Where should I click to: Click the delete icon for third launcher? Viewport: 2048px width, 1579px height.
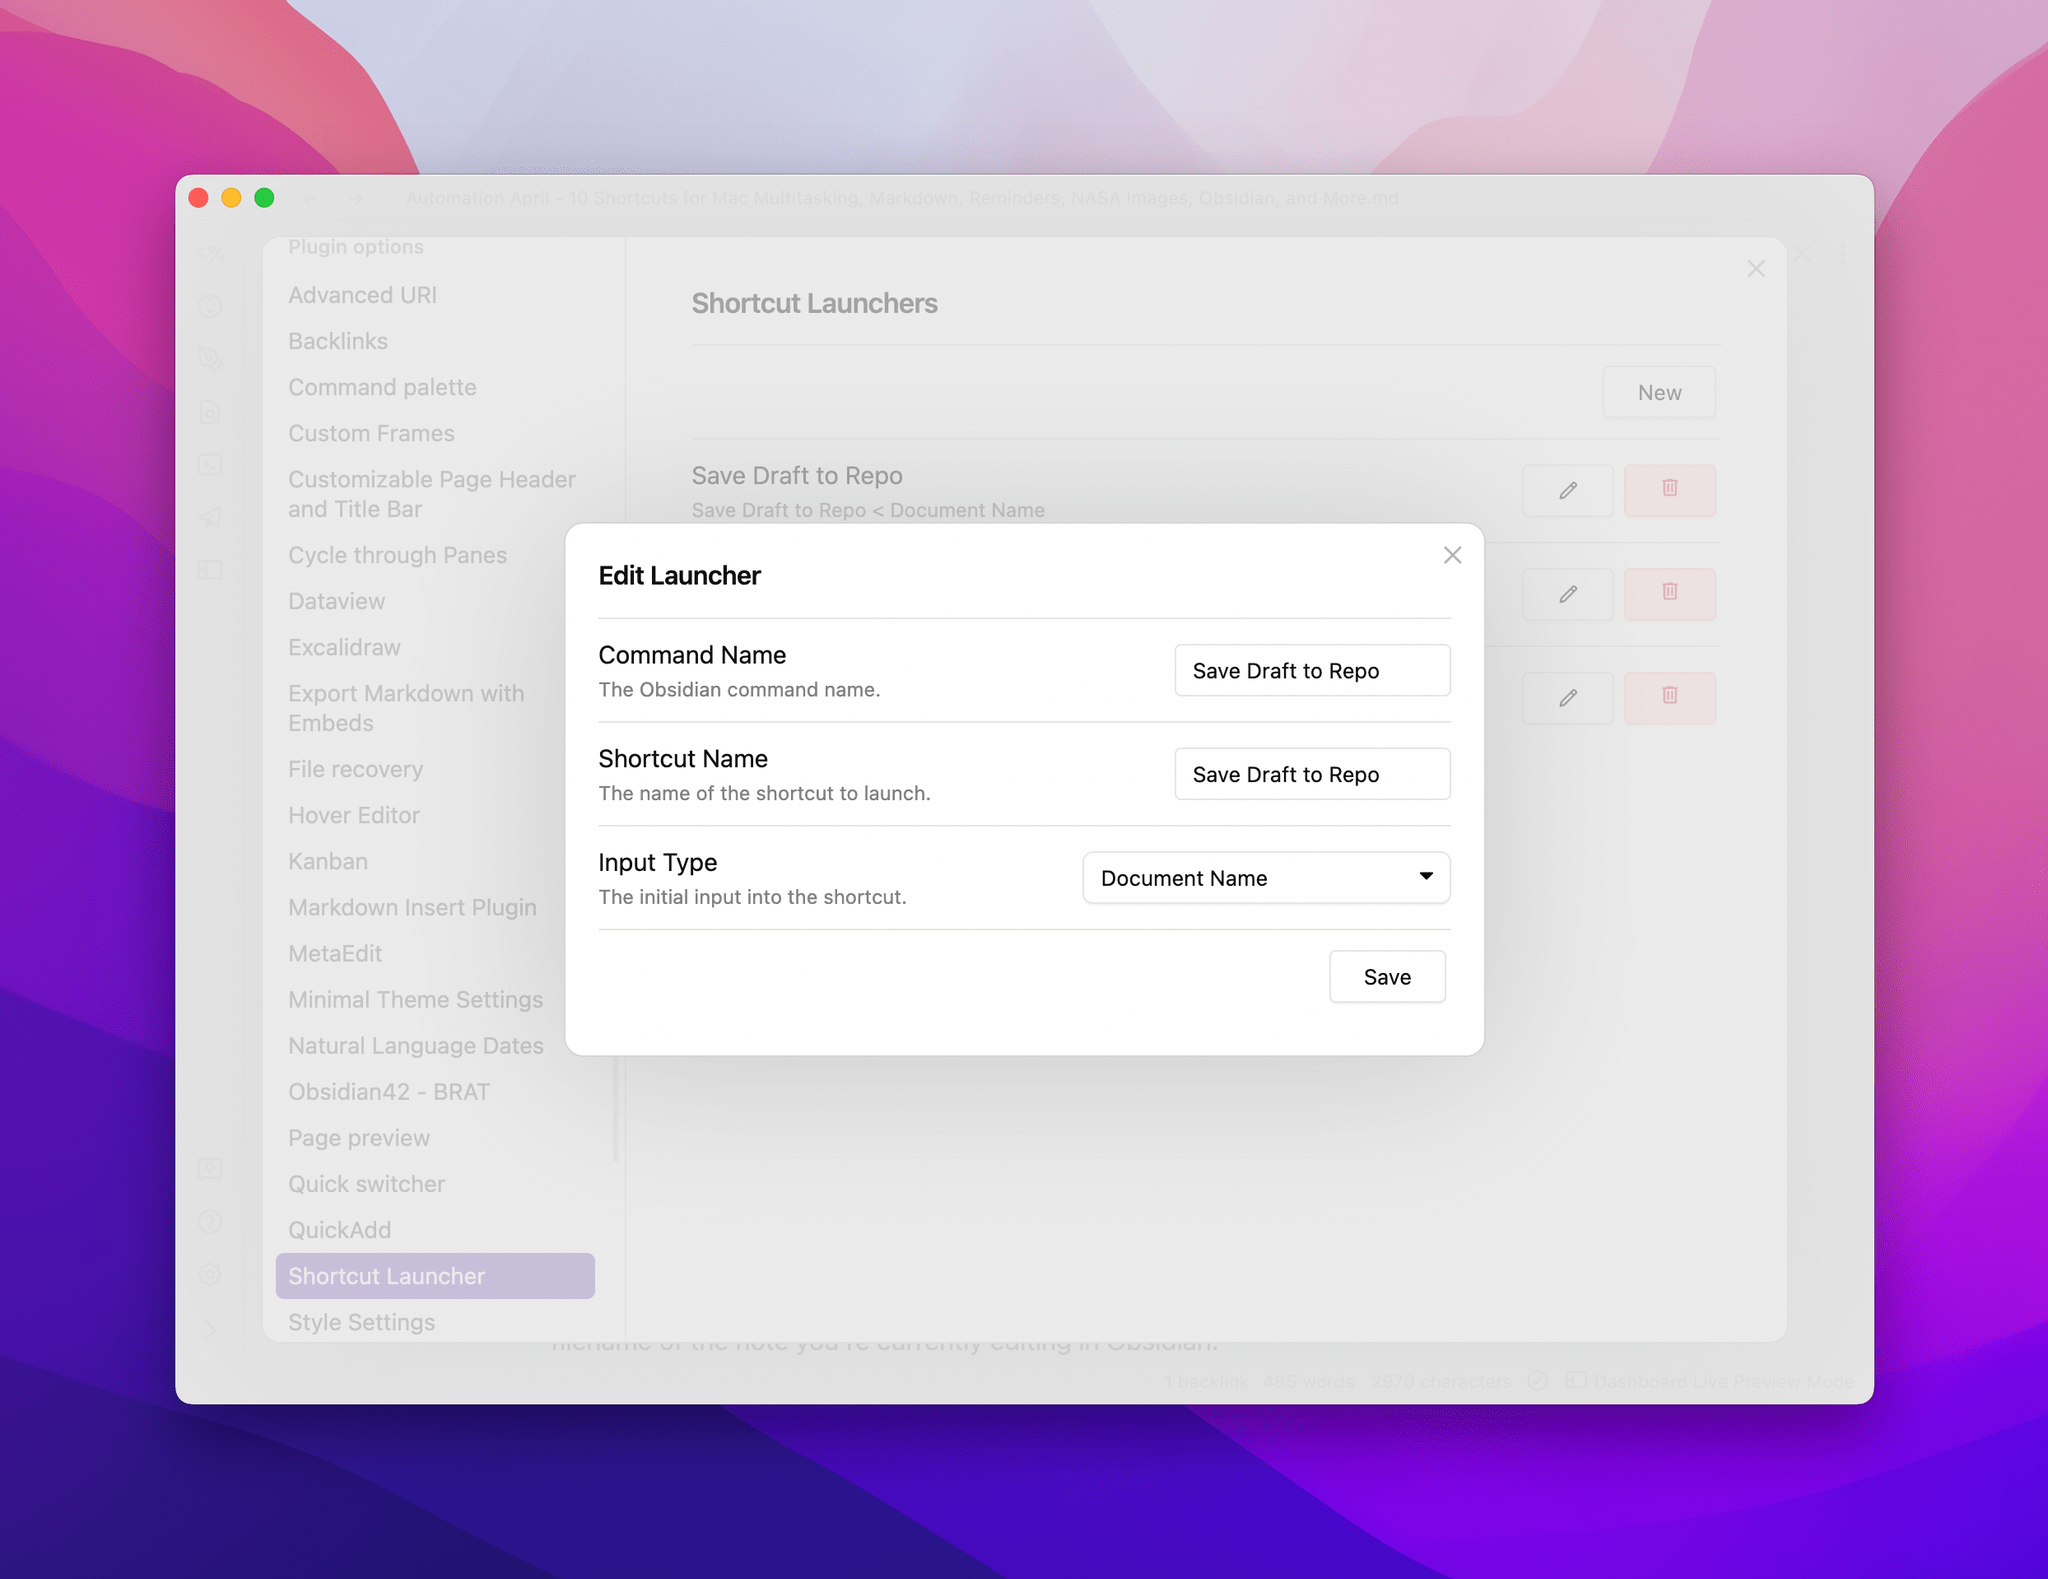[1670, 695]
